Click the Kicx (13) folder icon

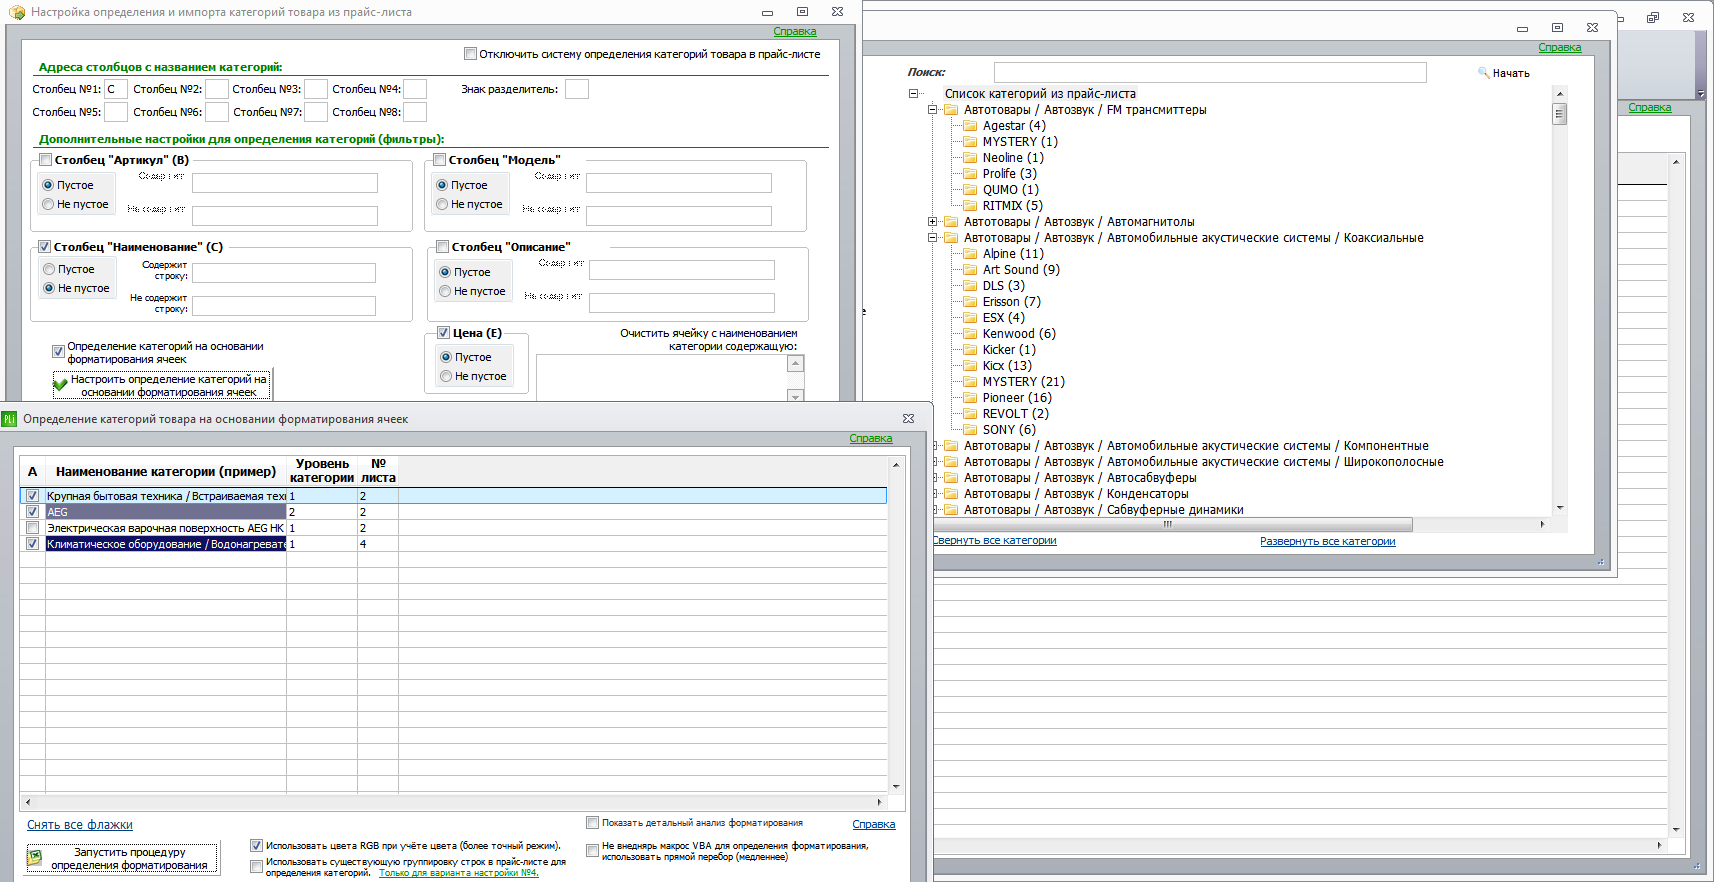pos(970,366)
